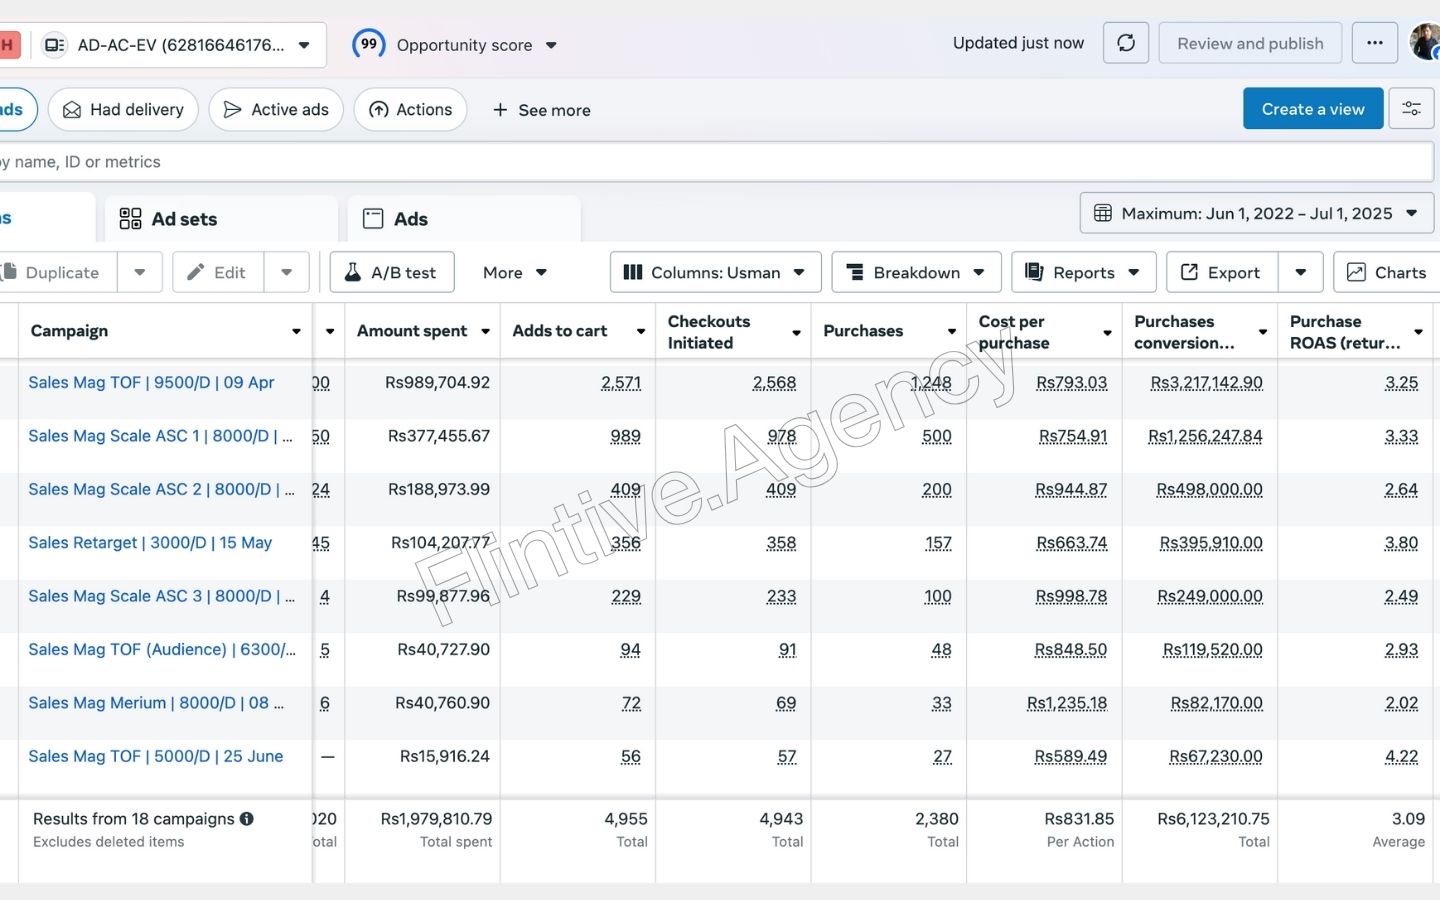Click the Create a view button
1440x900 pixels.
click(x=1312, y=109)
